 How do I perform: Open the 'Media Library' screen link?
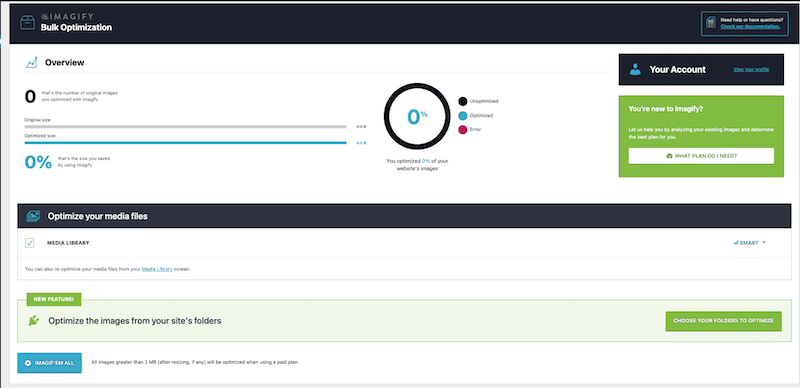(x=157, y=269)
